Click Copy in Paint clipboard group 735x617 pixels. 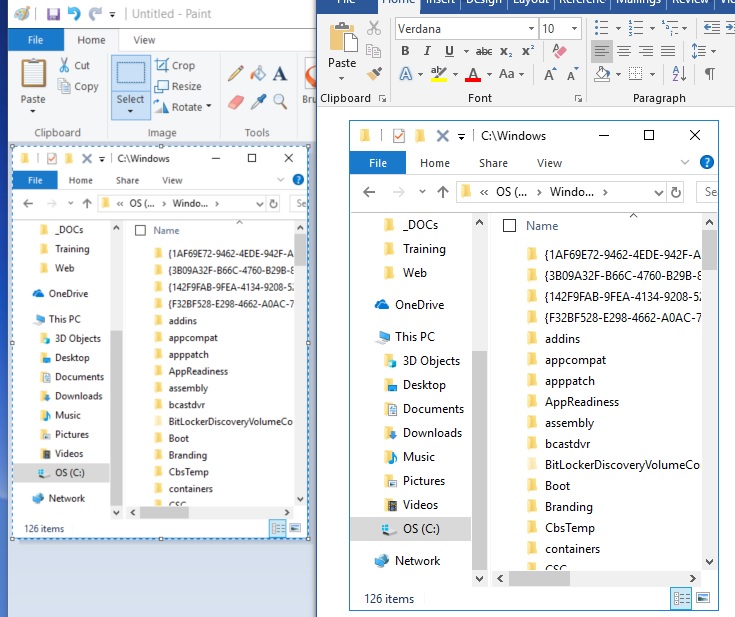tap(78, 86)
